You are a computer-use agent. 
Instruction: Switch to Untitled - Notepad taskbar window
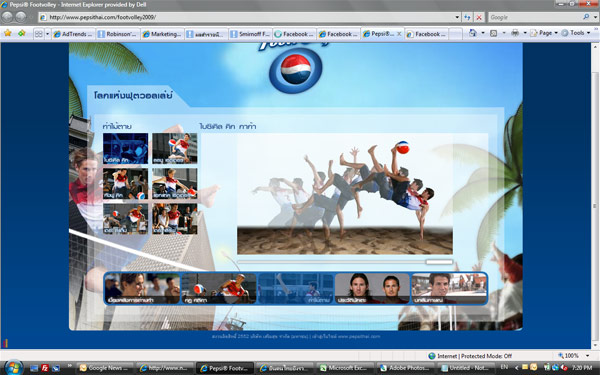tap(465, 368)
